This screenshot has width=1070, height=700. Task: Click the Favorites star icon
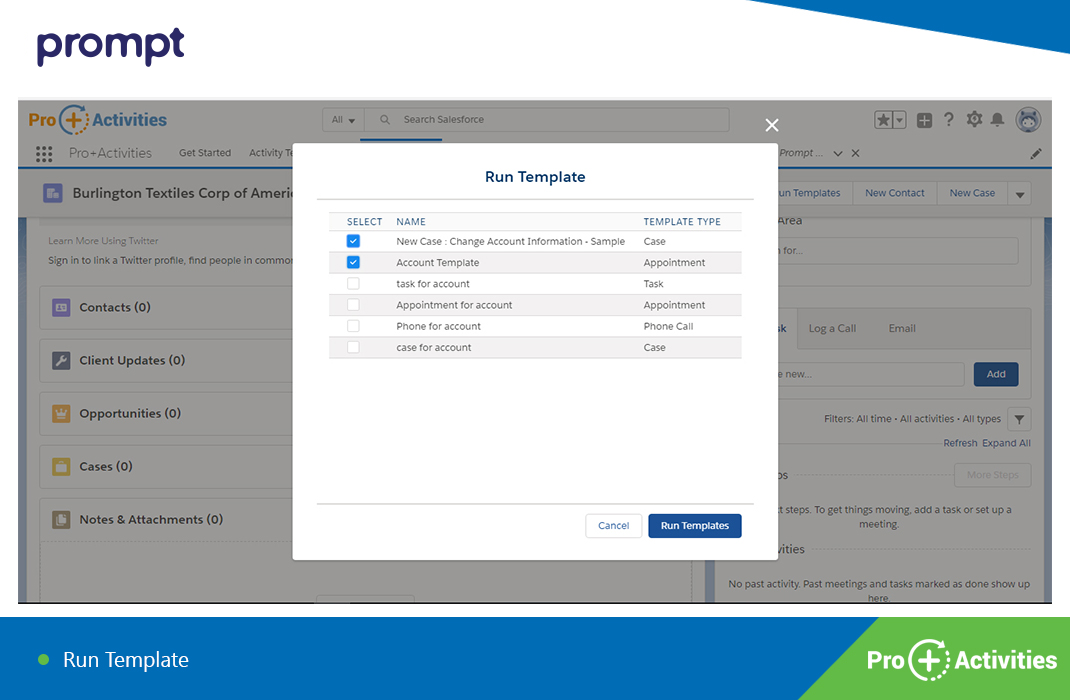pos(883,120)
